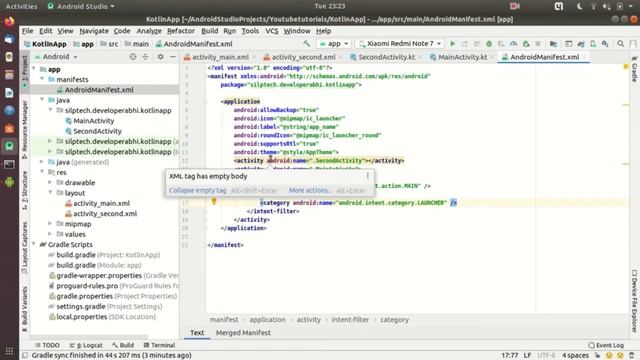Toggle the TODO tool window
Screen dimensions: 640x360
click(47, 345)
